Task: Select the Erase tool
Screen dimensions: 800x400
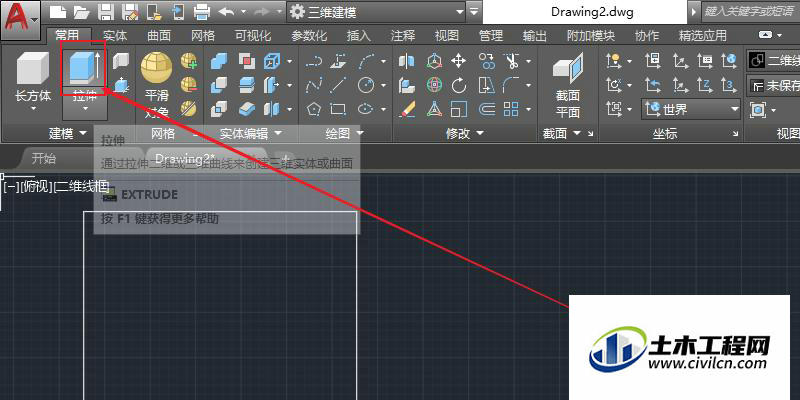Action: (407, 108)
